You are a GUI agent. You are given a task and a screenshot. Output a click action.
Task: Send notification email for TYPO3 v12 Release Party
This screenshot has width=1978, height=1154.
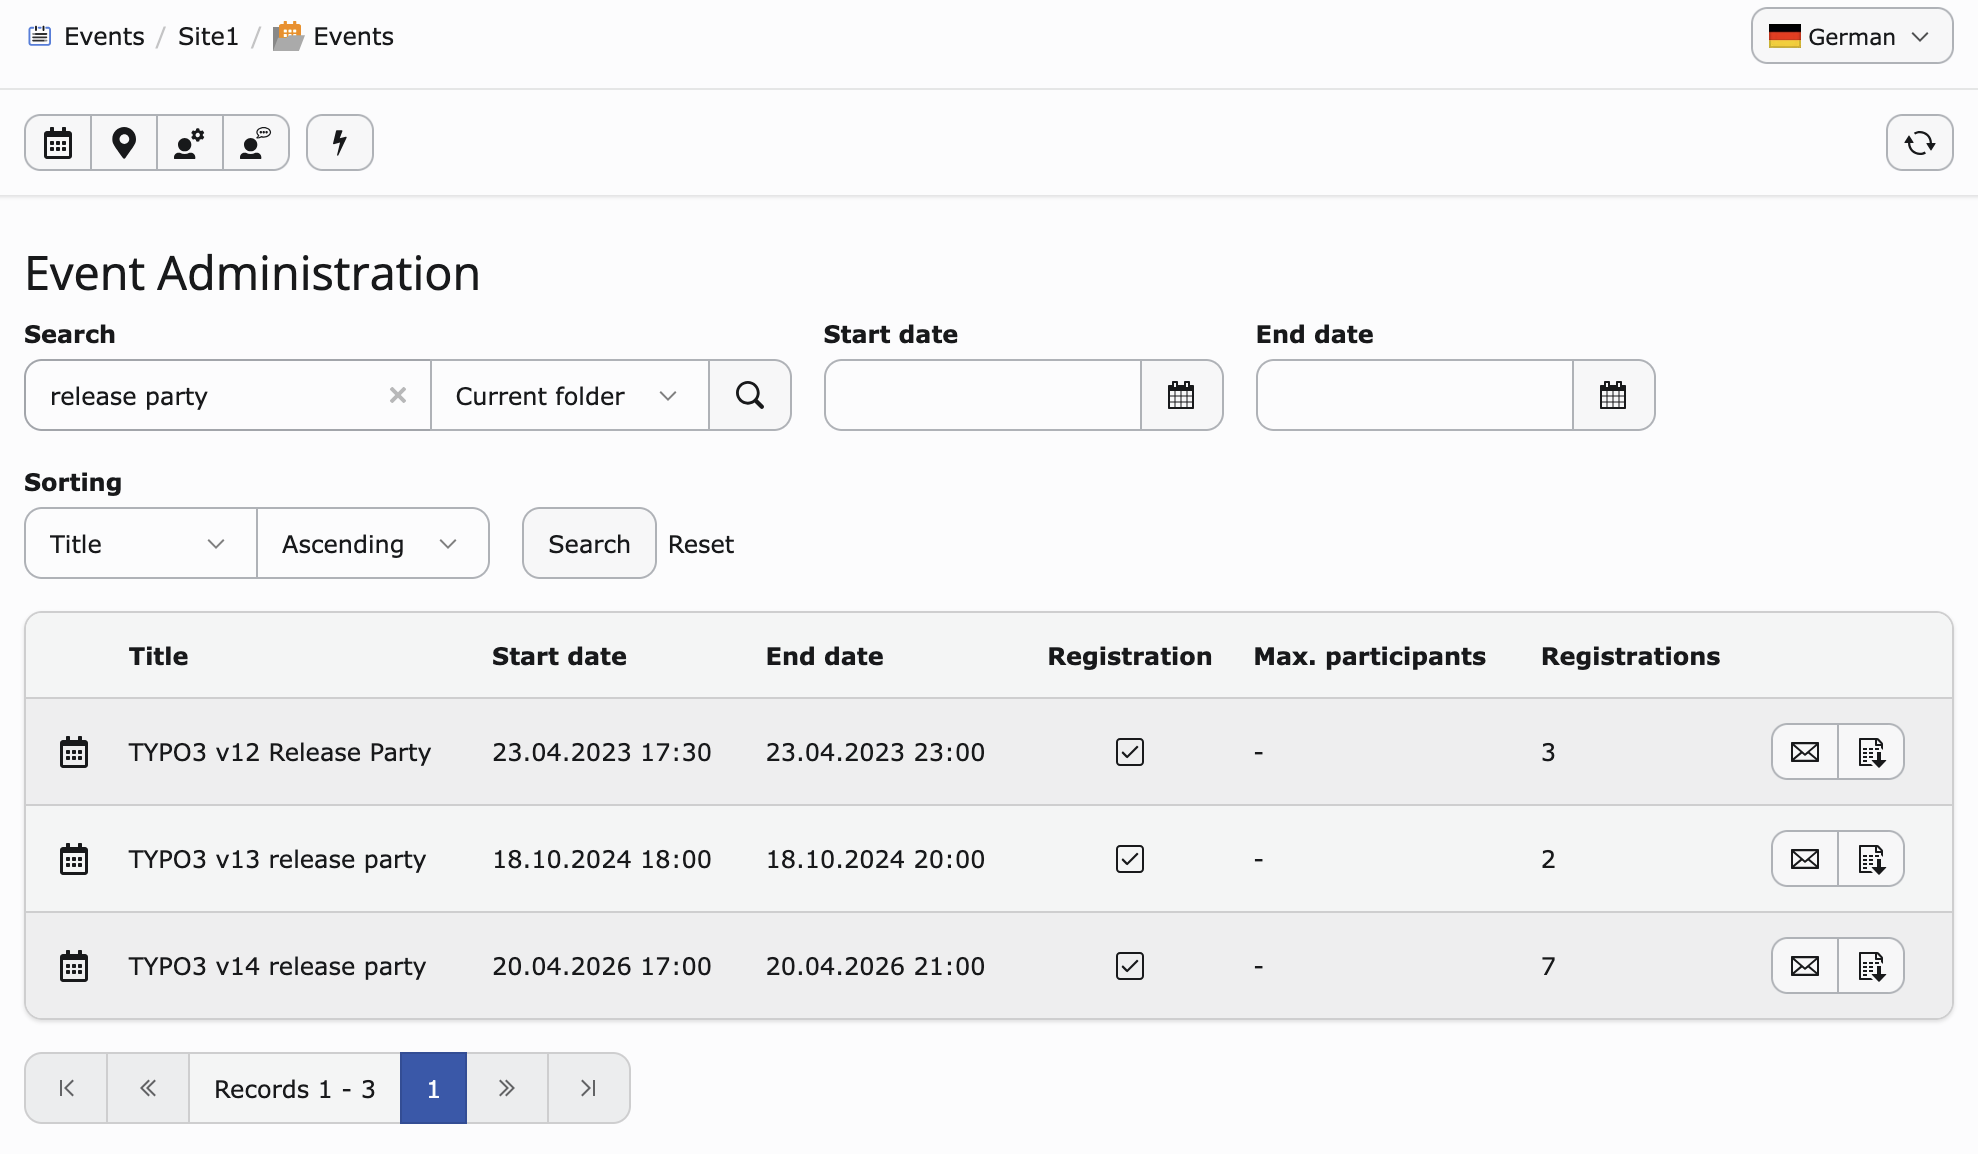pyautogui.click(x=1805, y=752)
